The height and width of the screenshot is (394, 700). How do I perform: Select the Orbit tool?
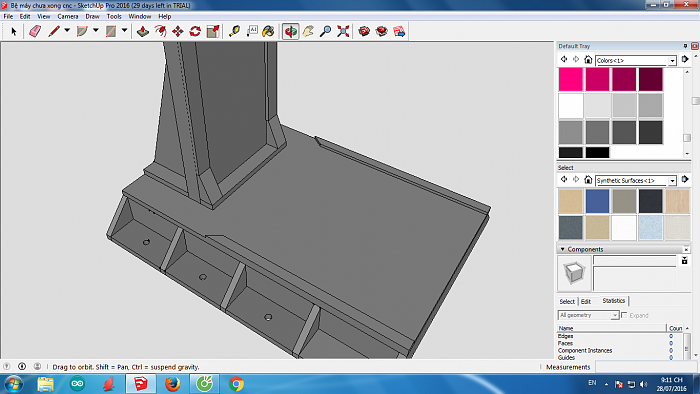click(x=291, y=31)
